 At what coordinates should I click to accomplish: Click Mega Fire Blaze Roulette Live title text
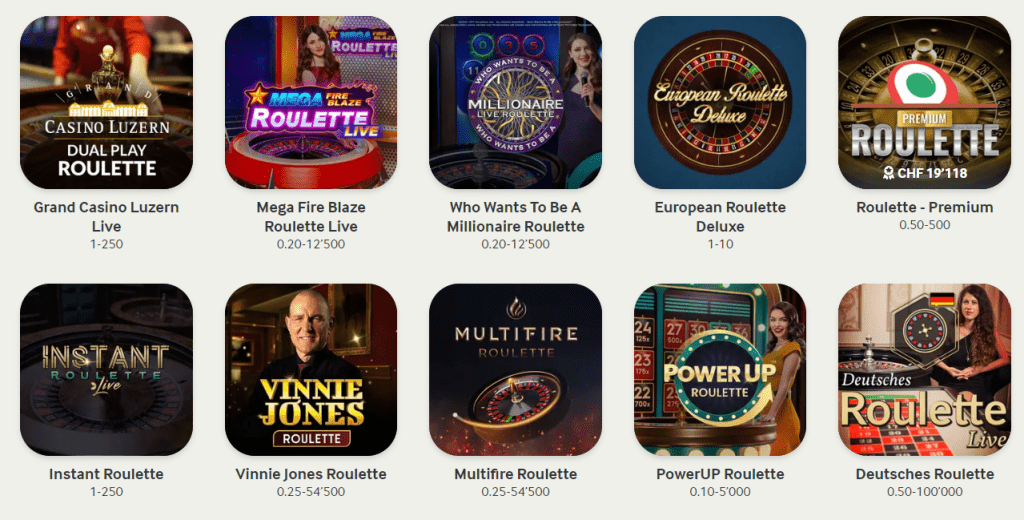point(311,217)
